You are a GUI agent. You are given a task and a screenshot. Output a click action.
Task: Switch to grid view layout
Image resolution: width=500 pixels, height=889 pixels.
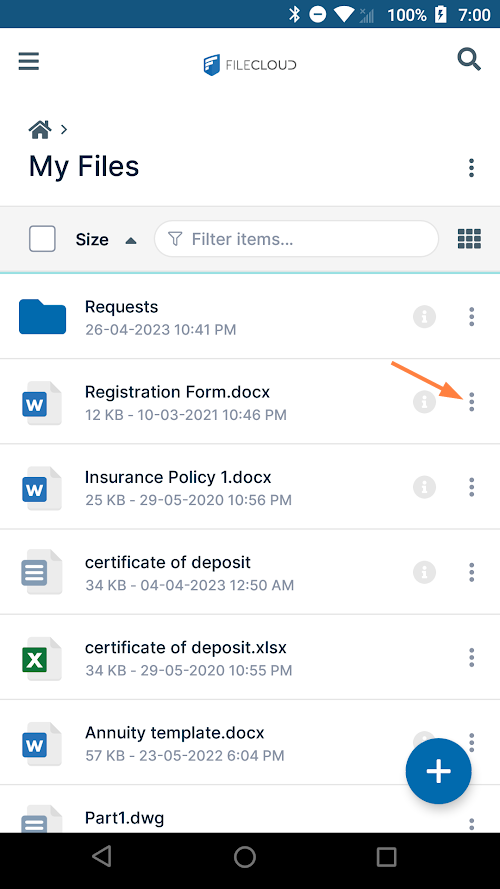469,239
